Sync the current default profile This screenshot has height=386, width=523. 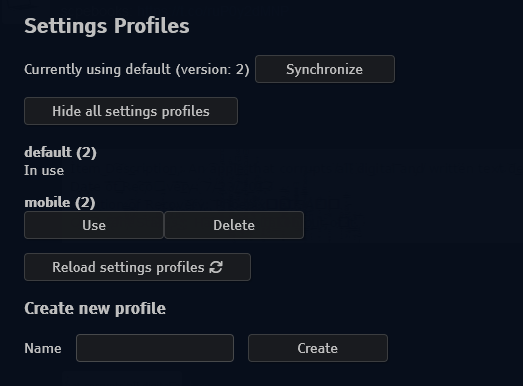325,69
